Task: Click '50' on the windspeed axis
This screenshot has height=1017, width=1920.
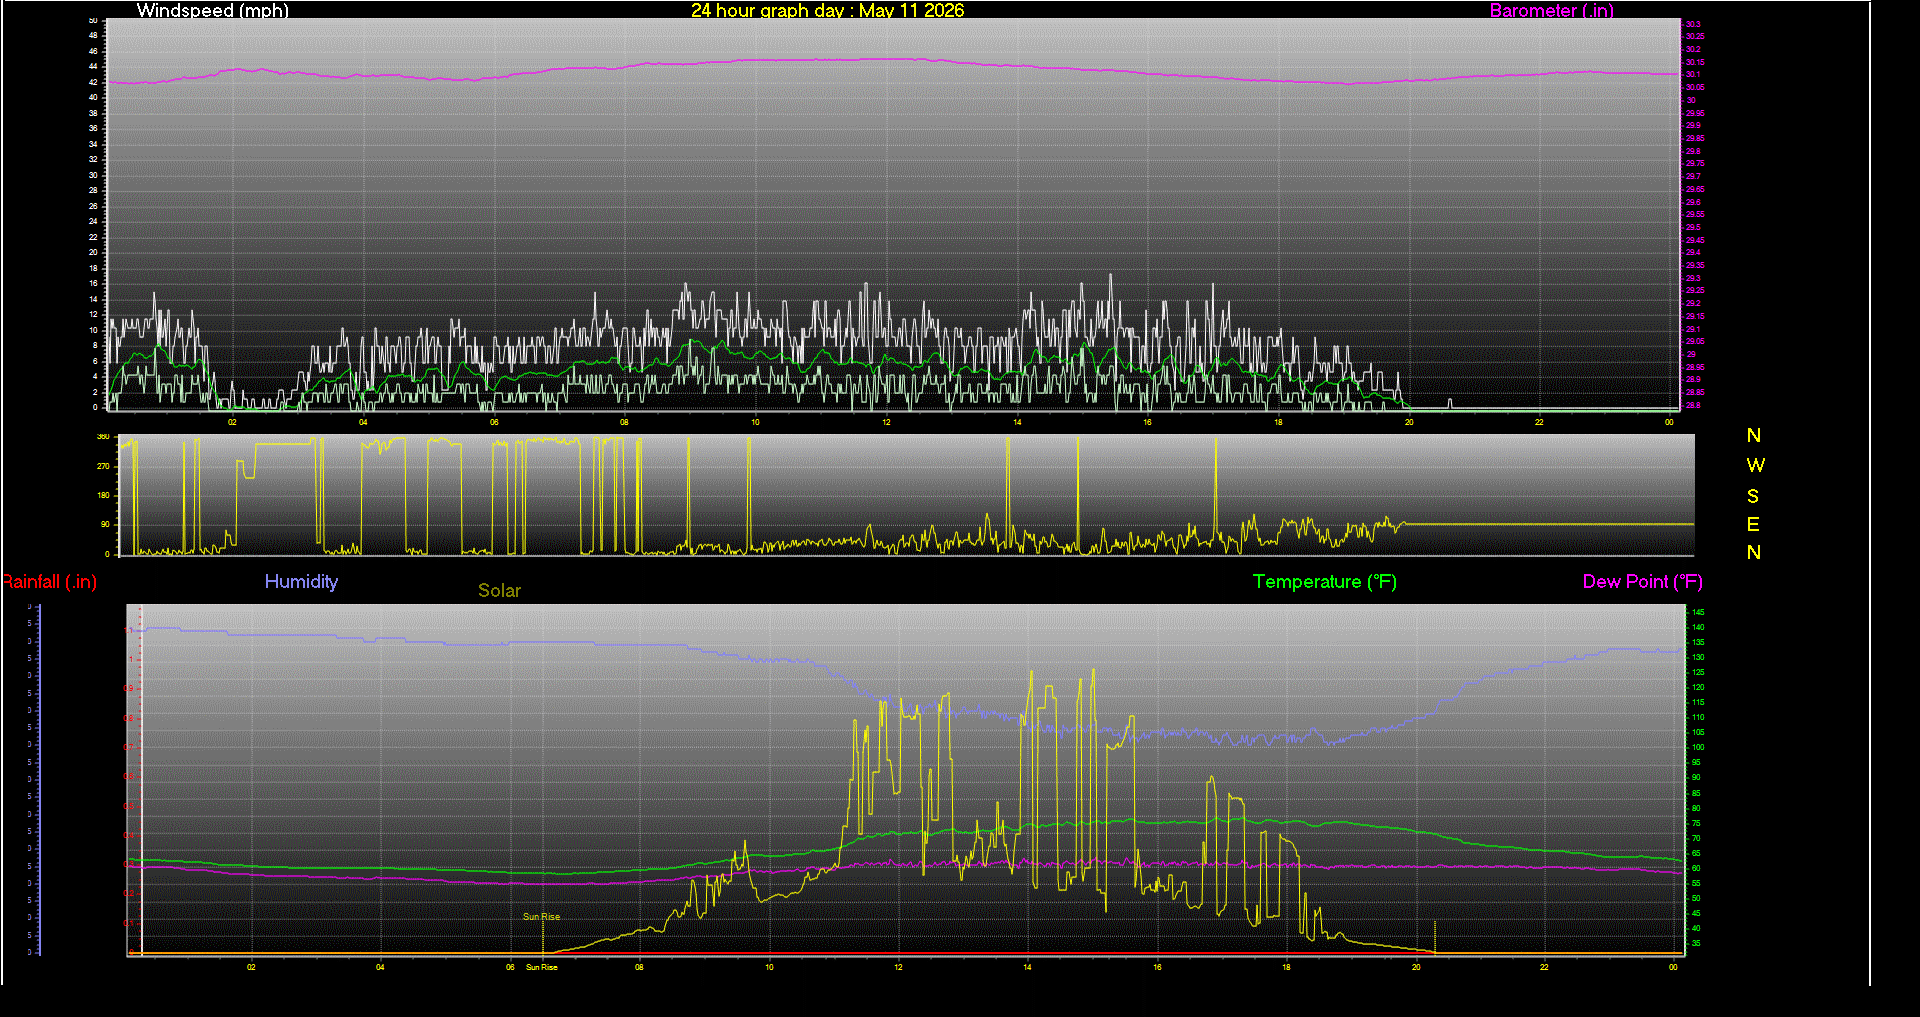Action: point(93,20)
